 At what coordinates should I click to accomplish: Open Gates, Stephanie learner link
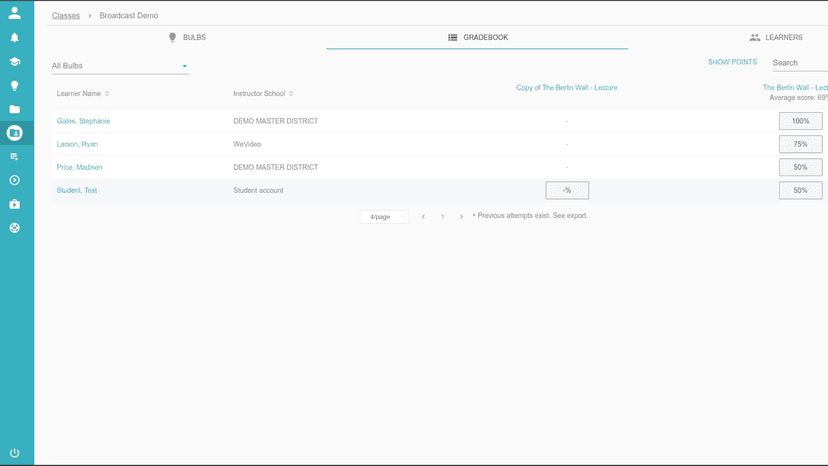83,121
